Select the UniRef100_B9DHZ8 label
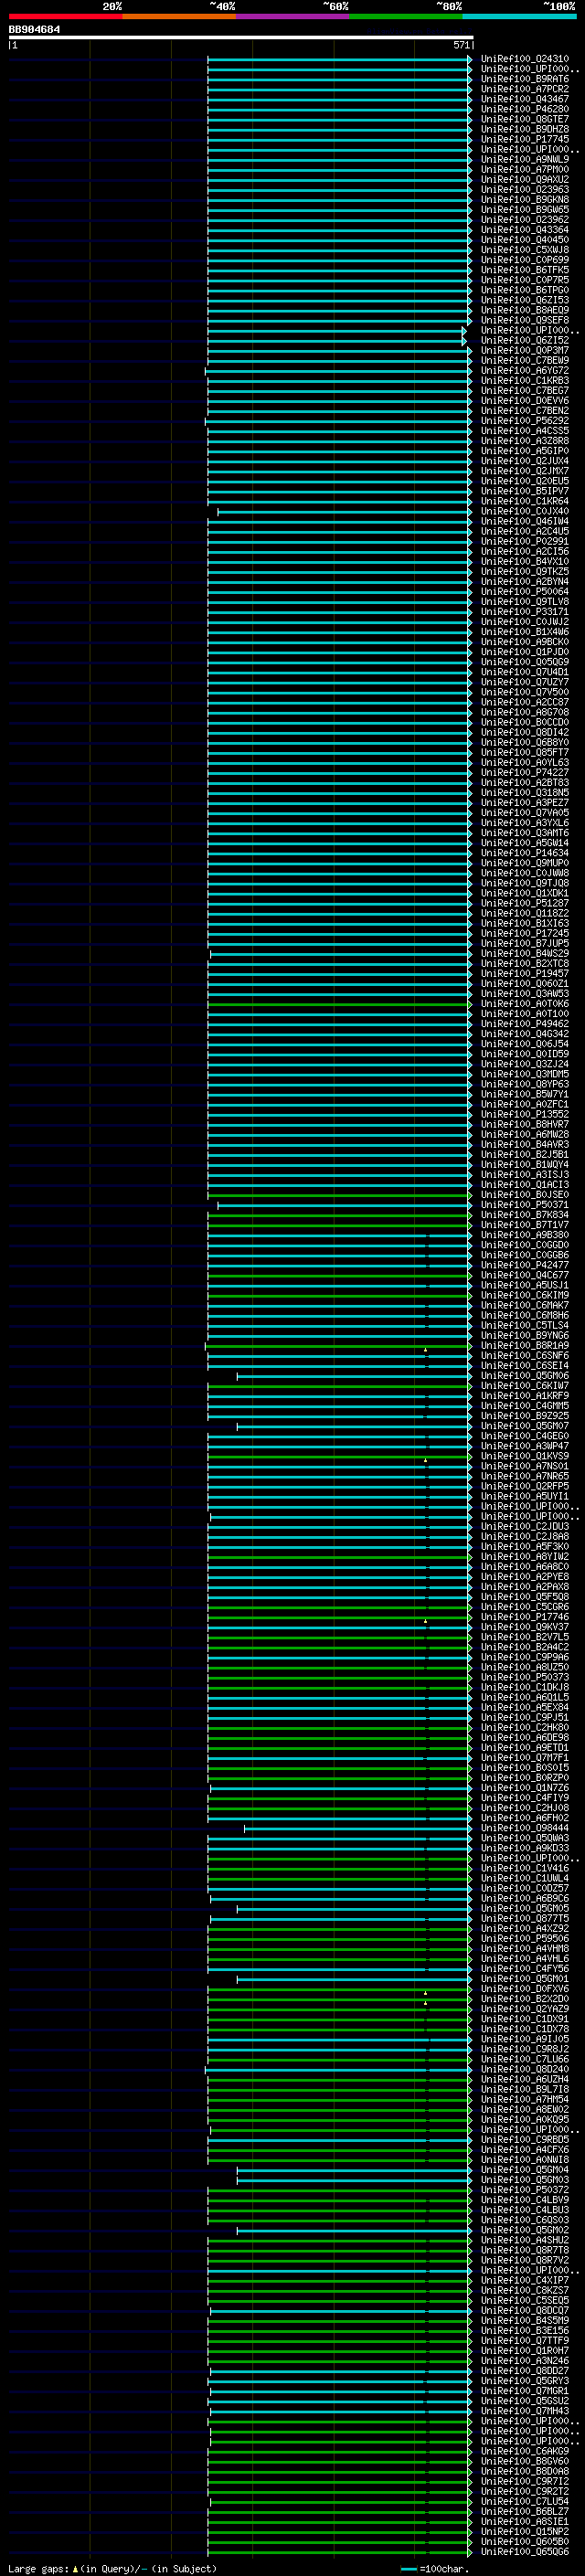The width and height of the screenshot is (585, 2576). (x=524, y=129)
